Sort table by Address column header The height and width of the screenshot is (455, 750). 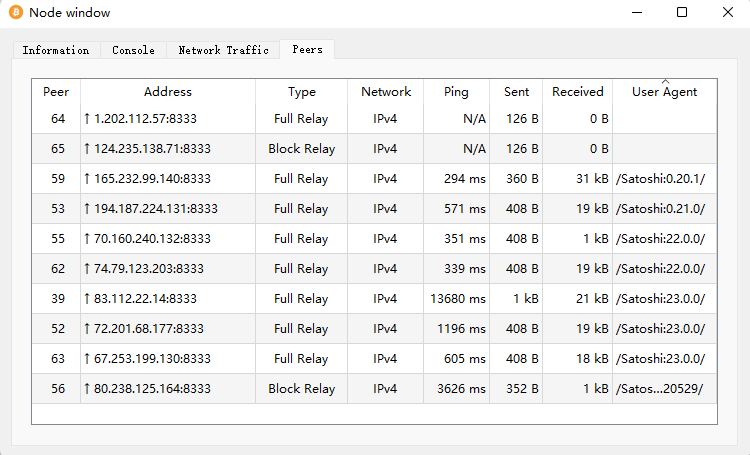coord(168,92)
